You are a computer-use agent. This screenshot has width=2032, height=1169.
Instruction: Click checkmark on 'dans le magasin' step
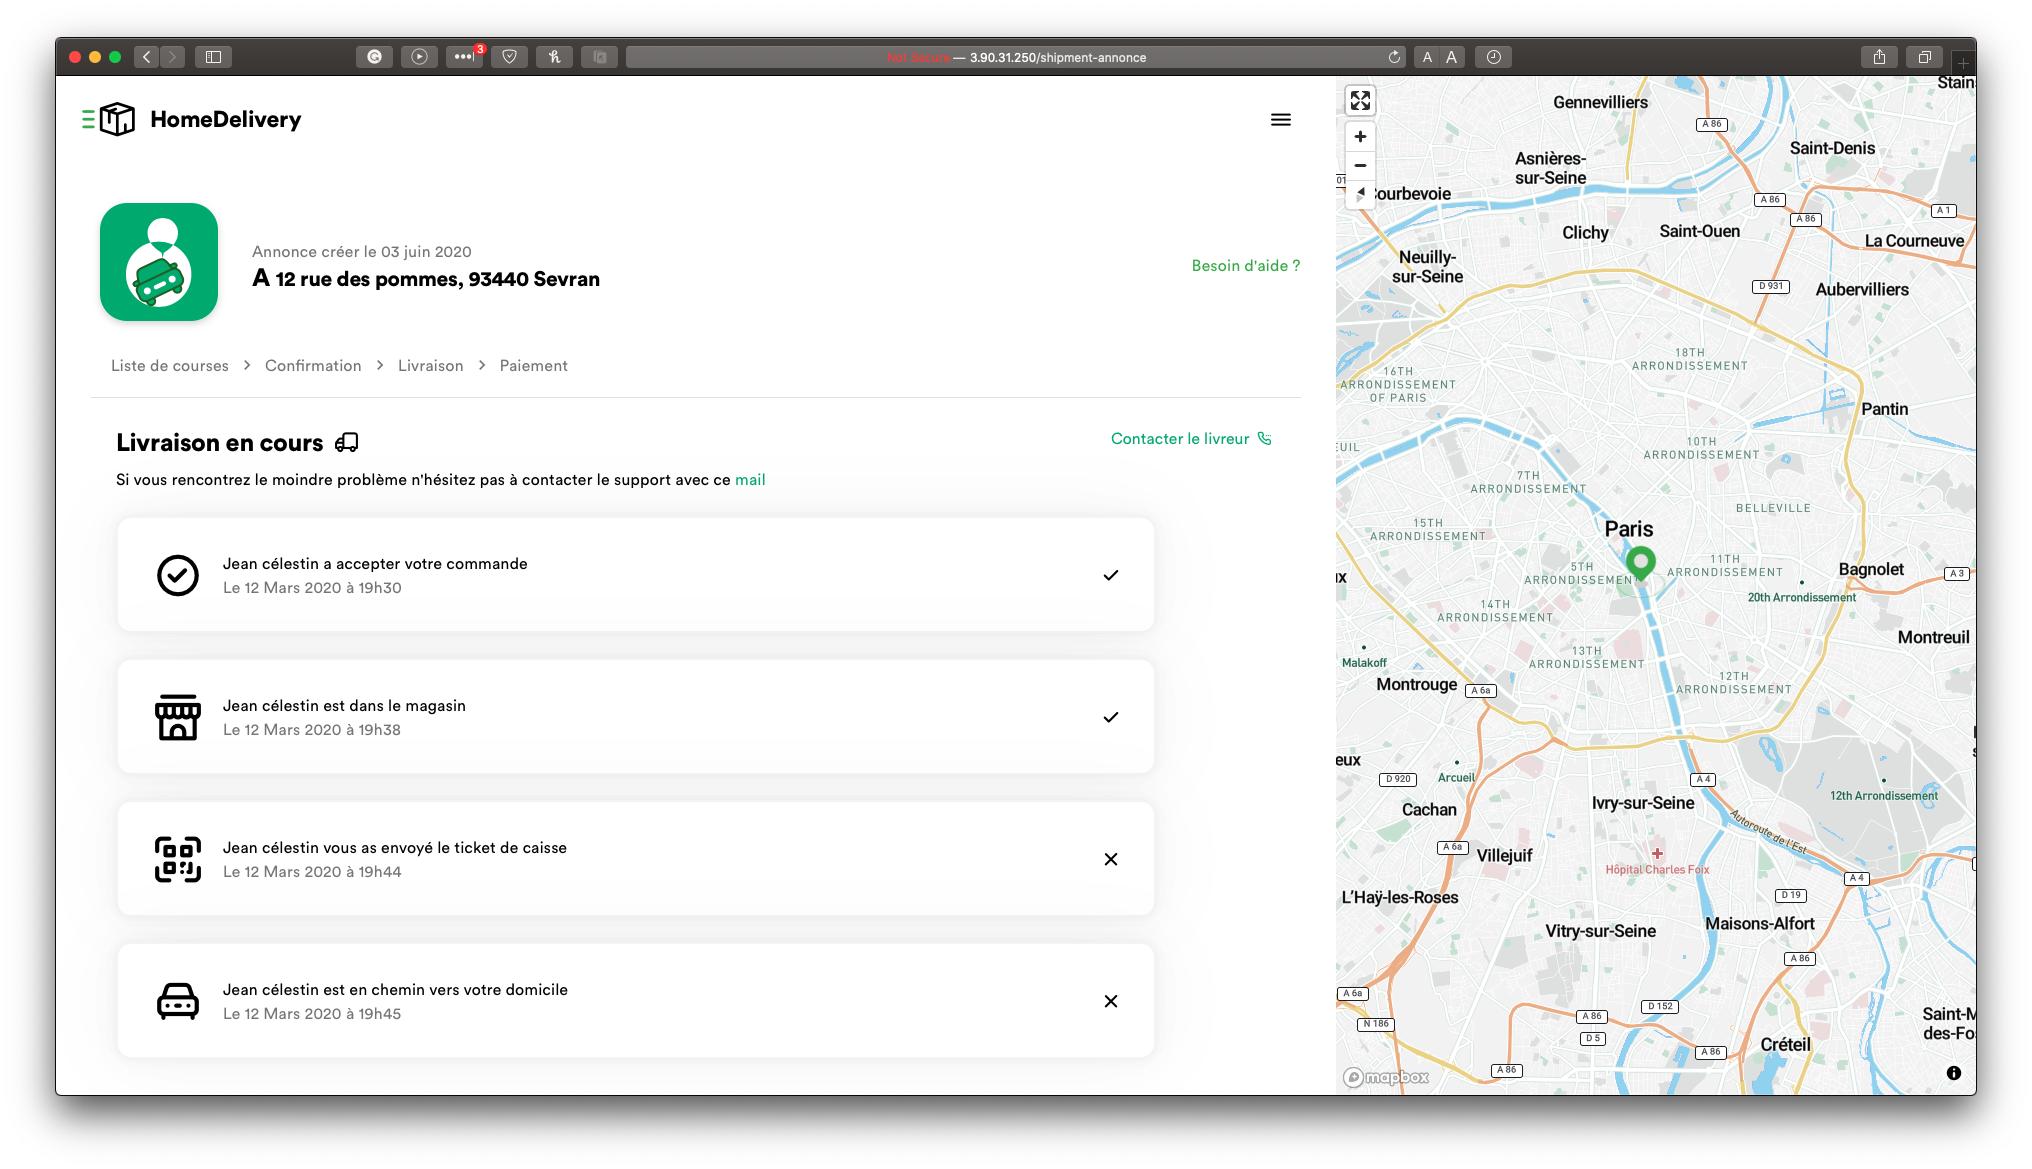1110,717
